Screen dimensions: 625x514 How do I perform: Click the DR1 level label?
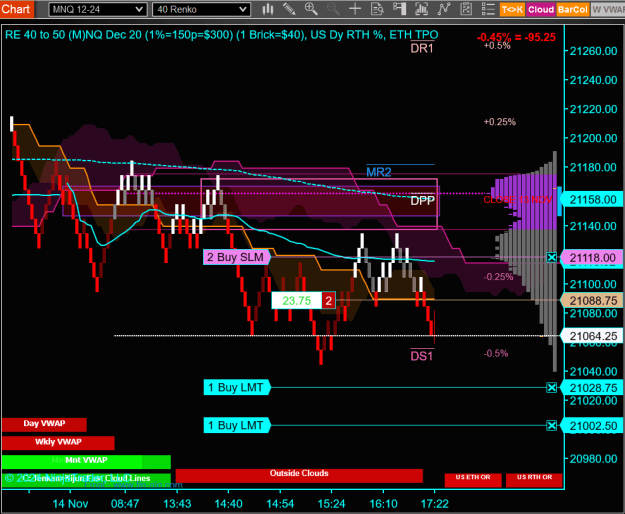pos(422,48)
